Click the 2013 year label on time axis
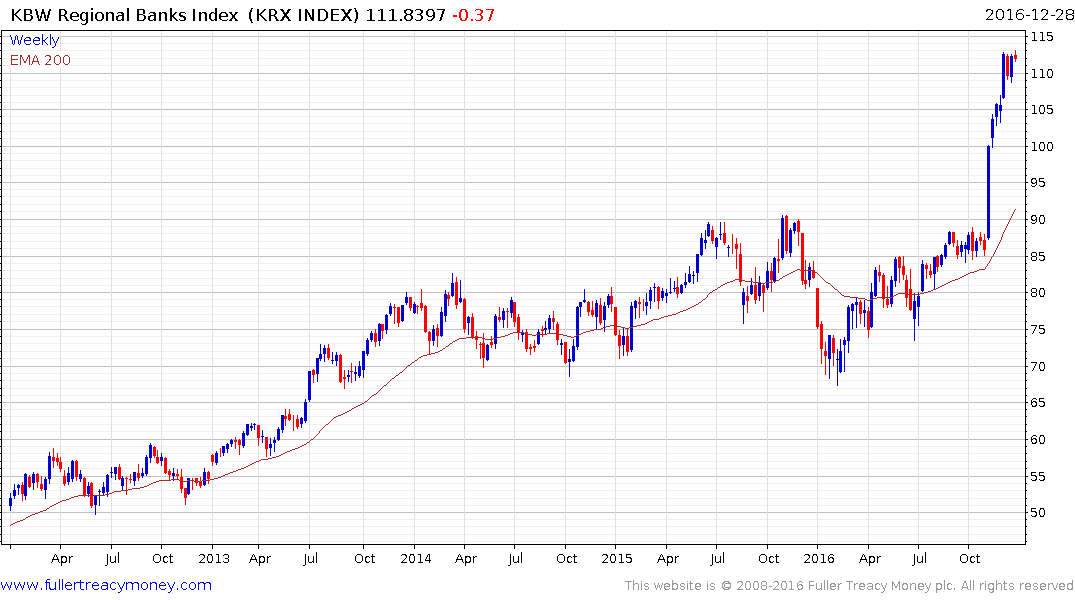Image resolution: width=1075 pixels, height=600 pixels. click(x=214, y=558)
